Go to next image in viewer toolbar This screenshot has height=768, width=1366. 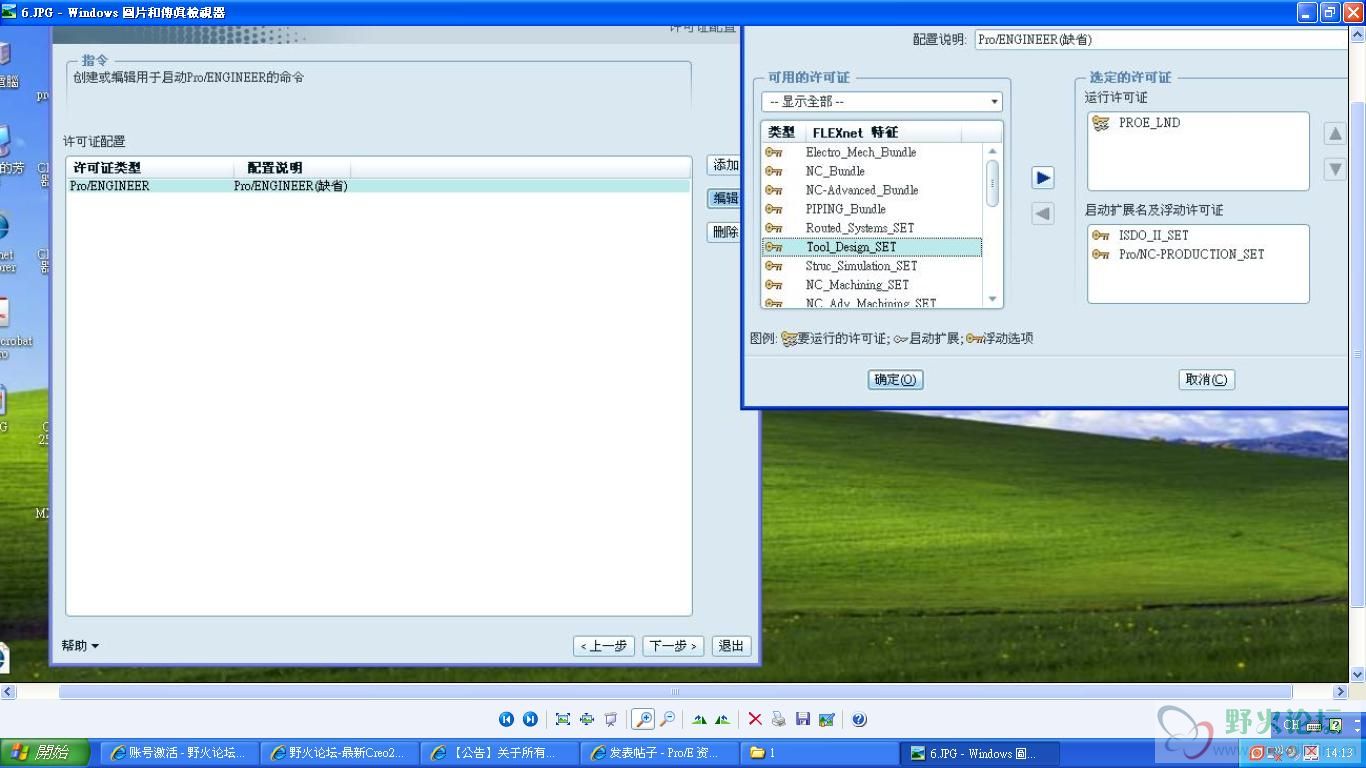coord(530,719)
